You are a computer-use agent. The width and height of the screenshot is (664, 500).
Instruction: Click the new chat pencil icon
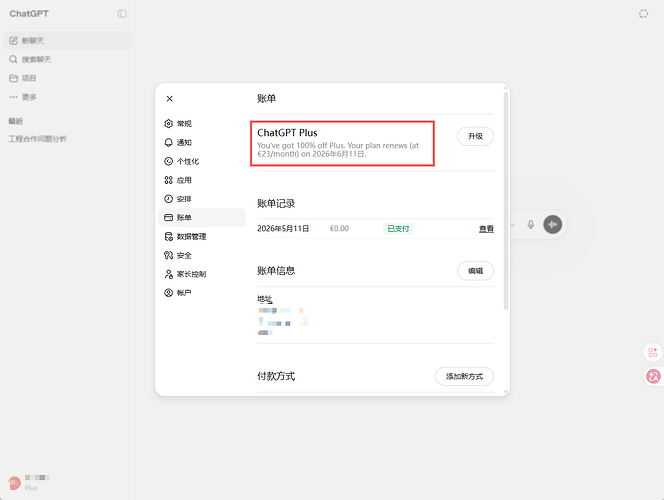[x=14, y=41]
